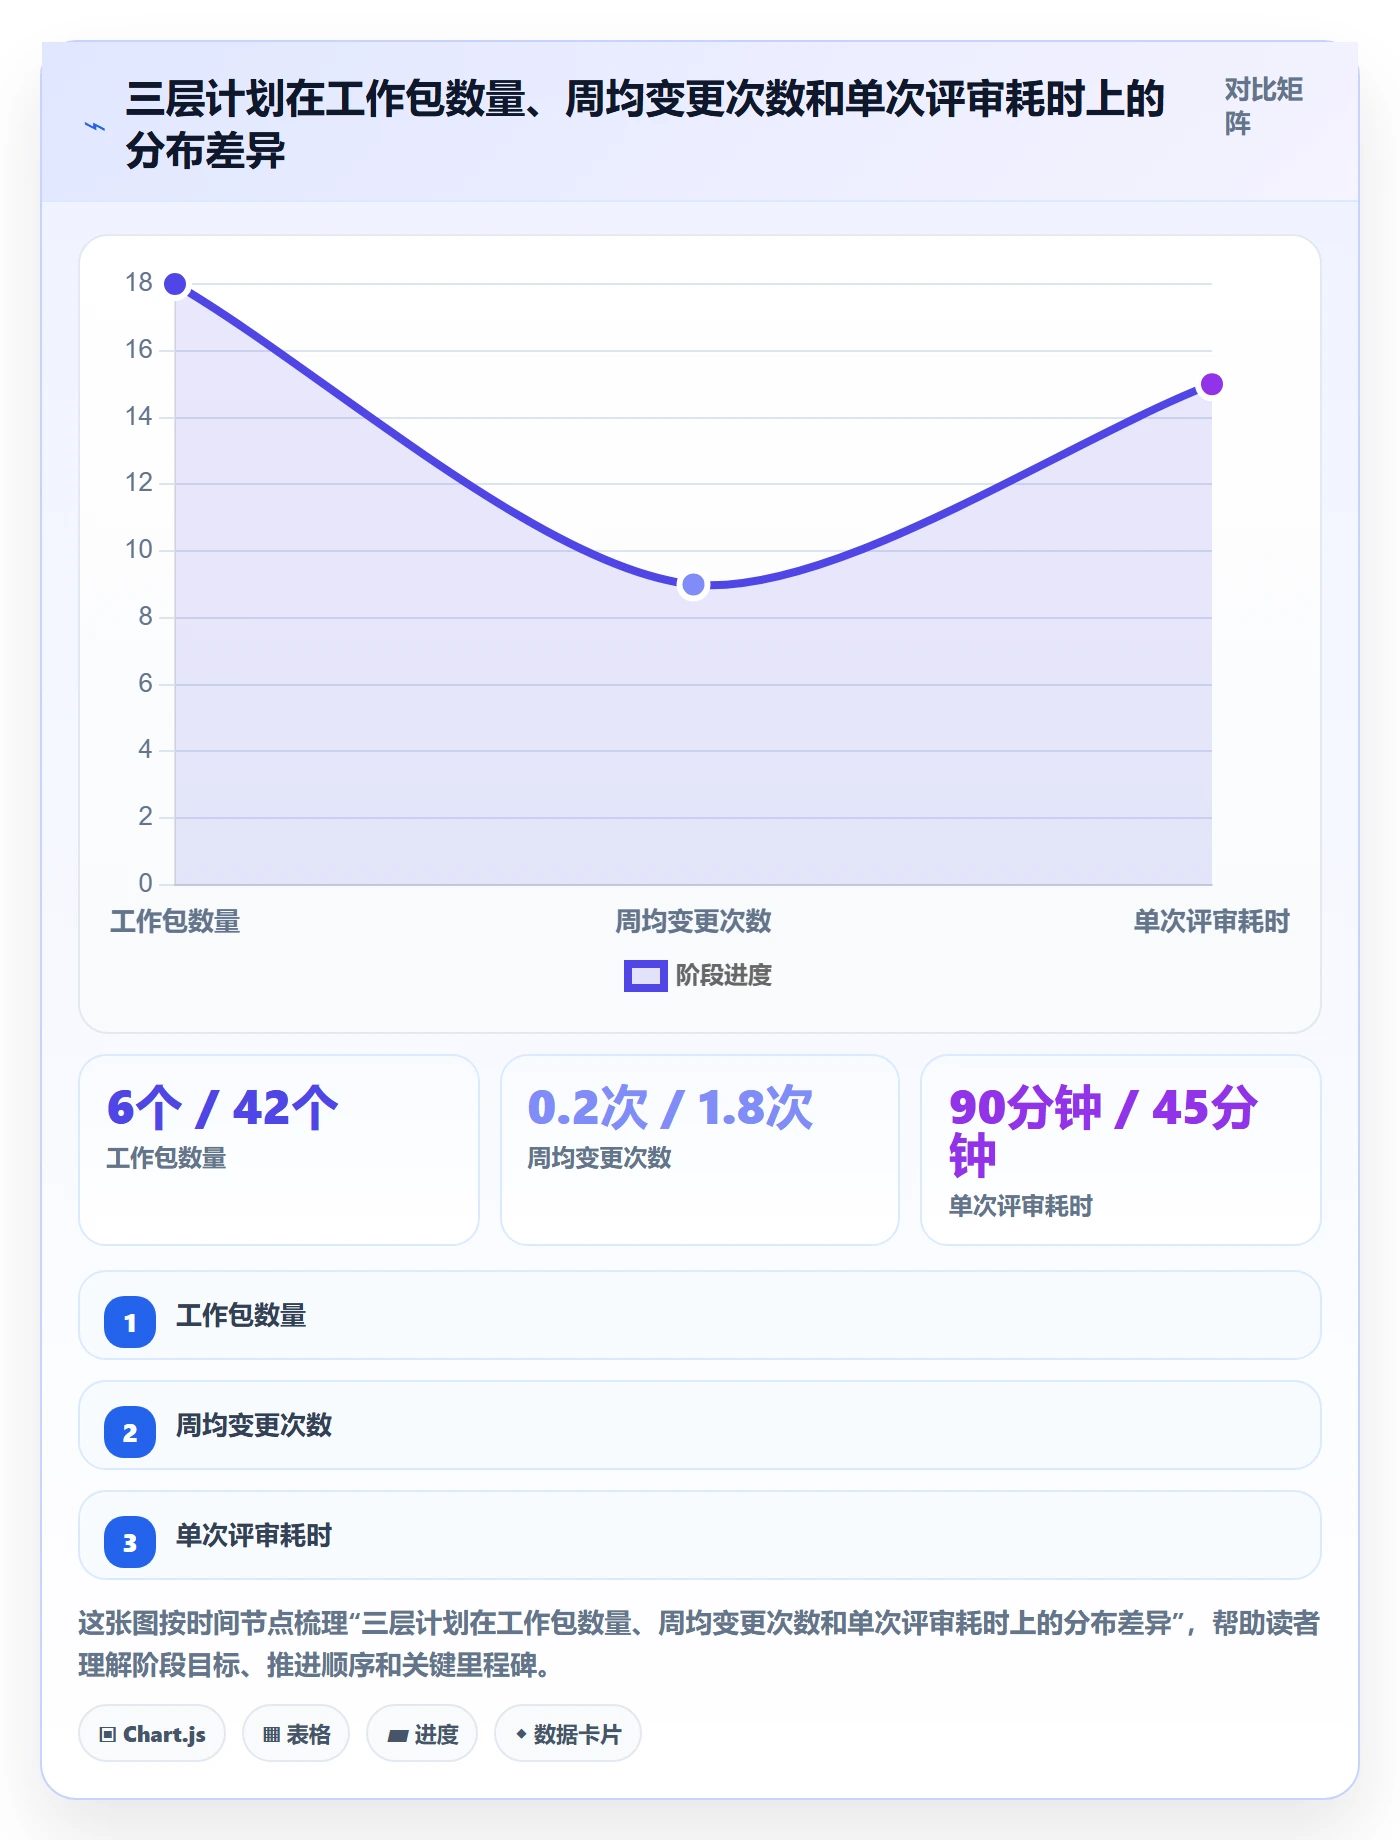The height and width of the screenshot is (1840, 1400).
Task: Click the y-axis value 10
Action: (139, 550)
